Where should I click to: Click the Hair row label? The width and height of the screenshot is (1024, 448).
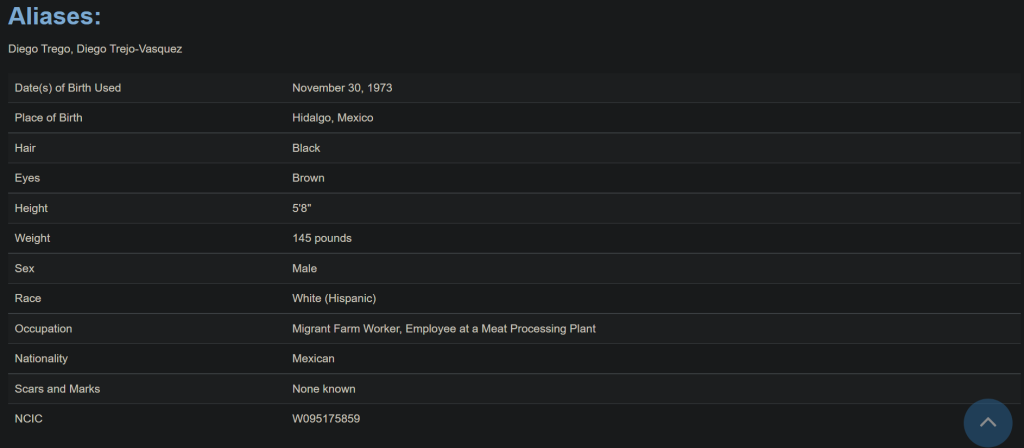coord(27,148)
